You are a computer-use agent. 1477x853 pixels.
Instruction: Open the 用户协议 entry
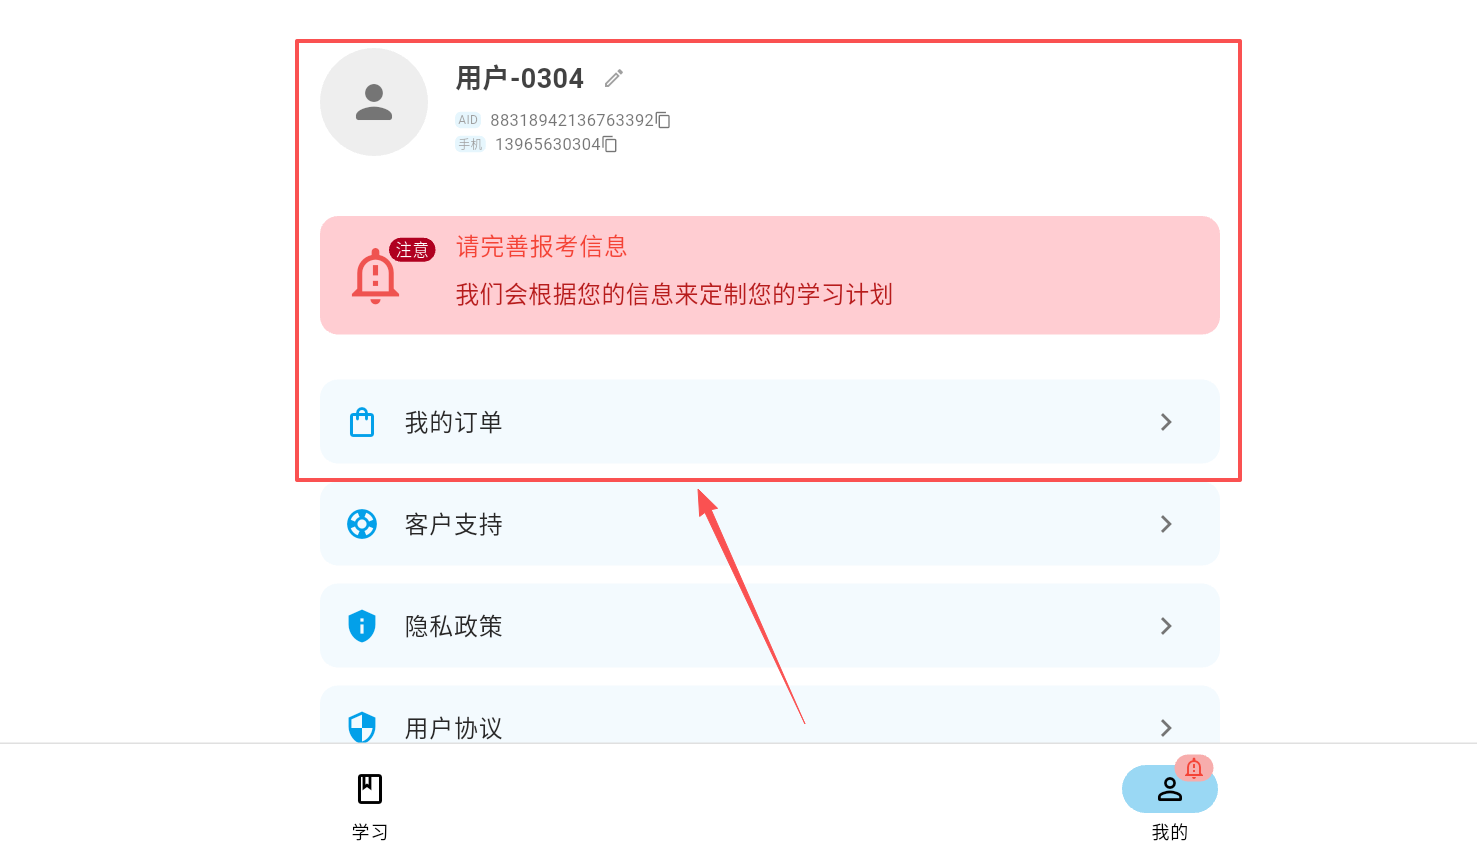point(770,715)
